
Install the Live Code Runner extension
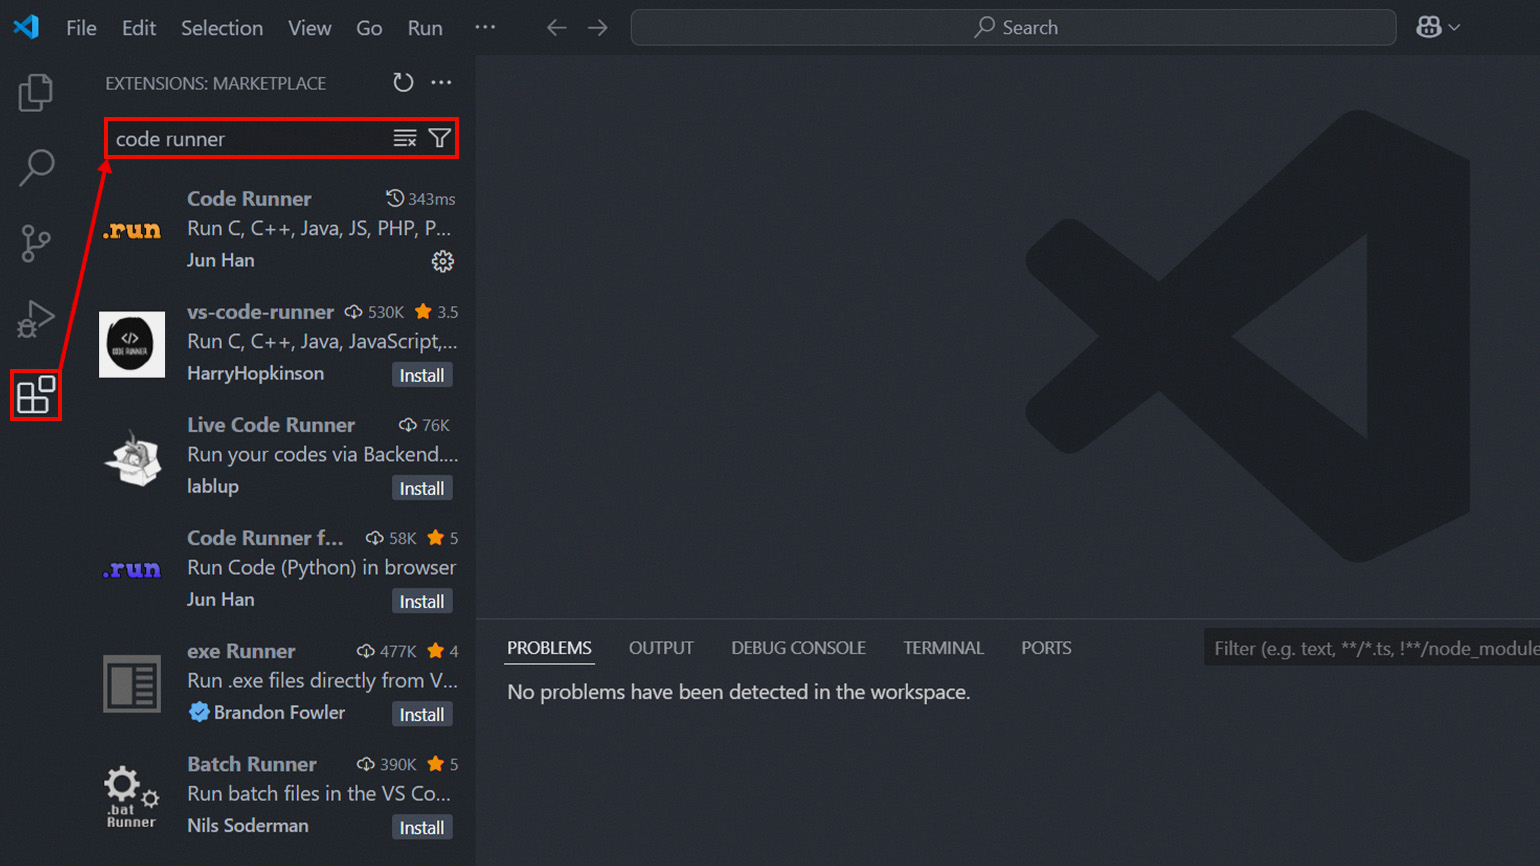[x=422, y=489]
